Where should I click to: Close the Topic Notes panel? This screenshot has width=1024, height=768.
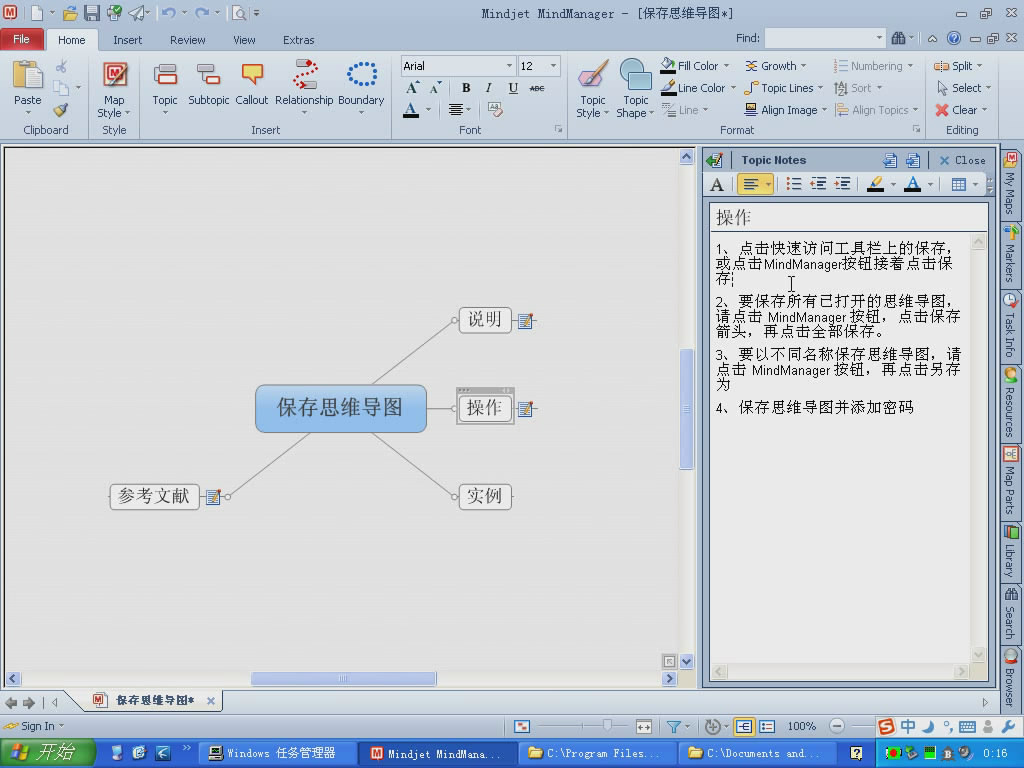[x=962, y=160]
